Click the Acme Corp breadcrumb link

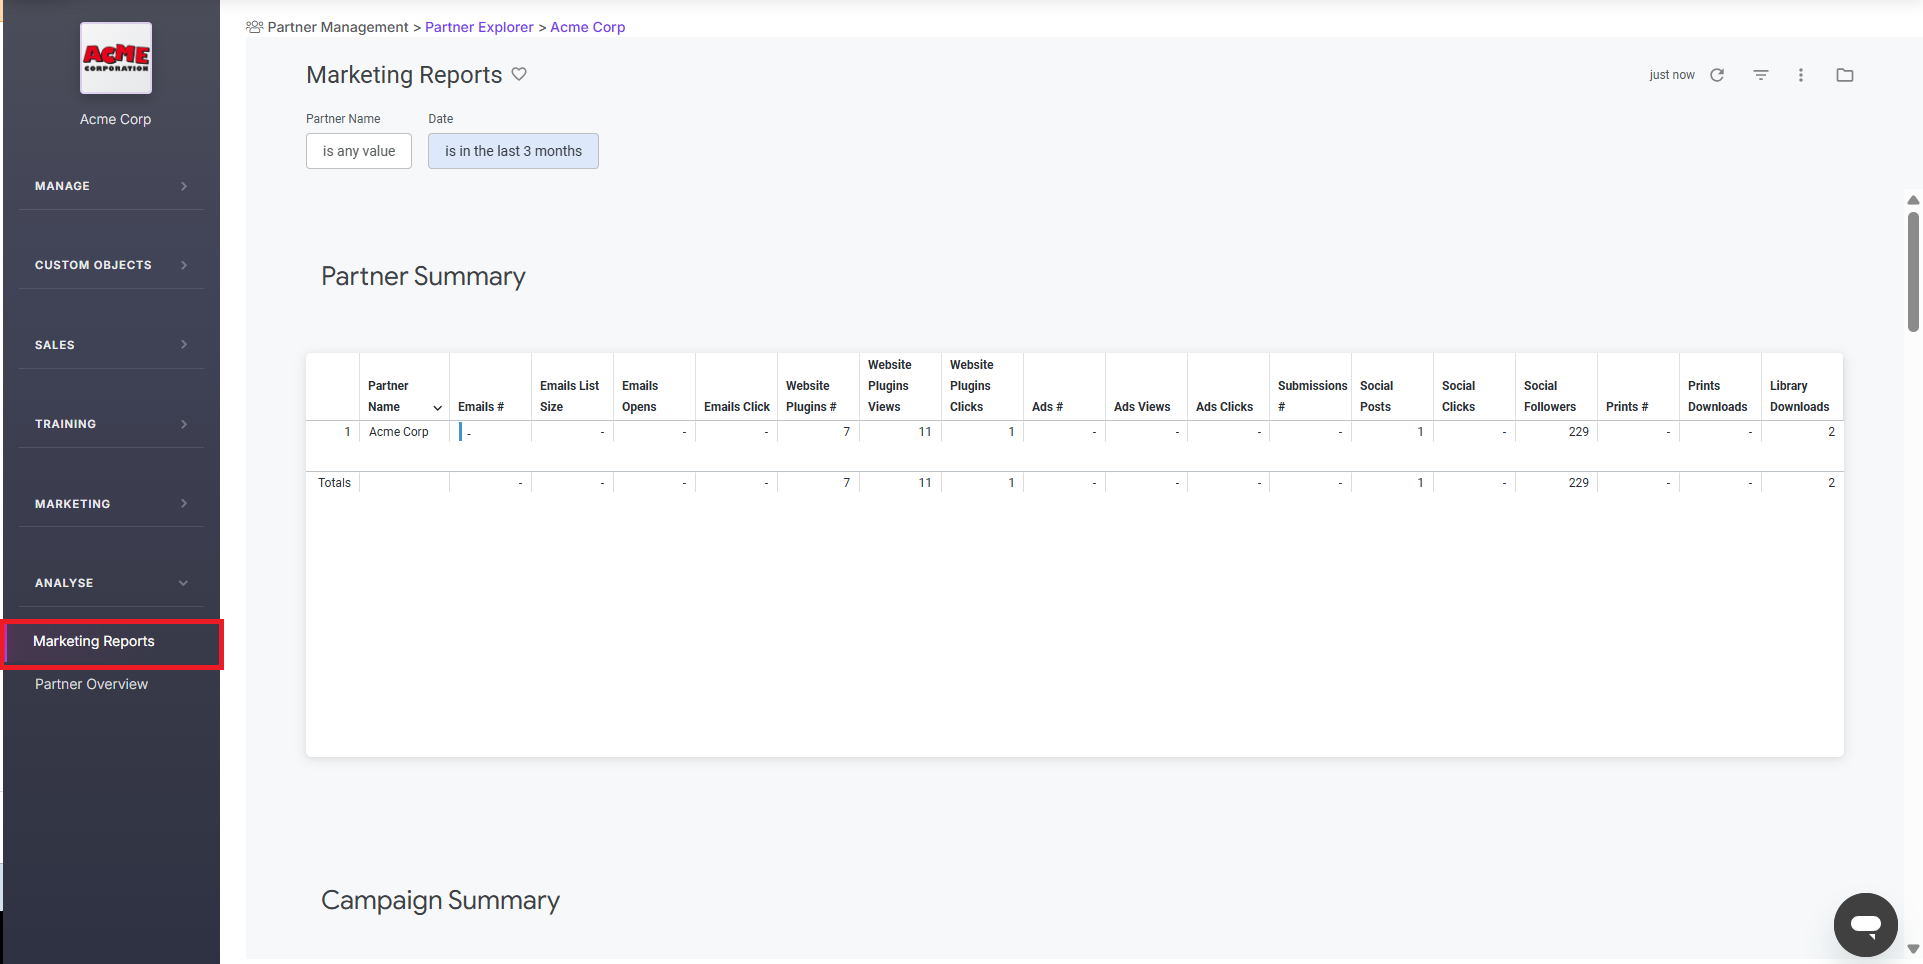[587, 27]
